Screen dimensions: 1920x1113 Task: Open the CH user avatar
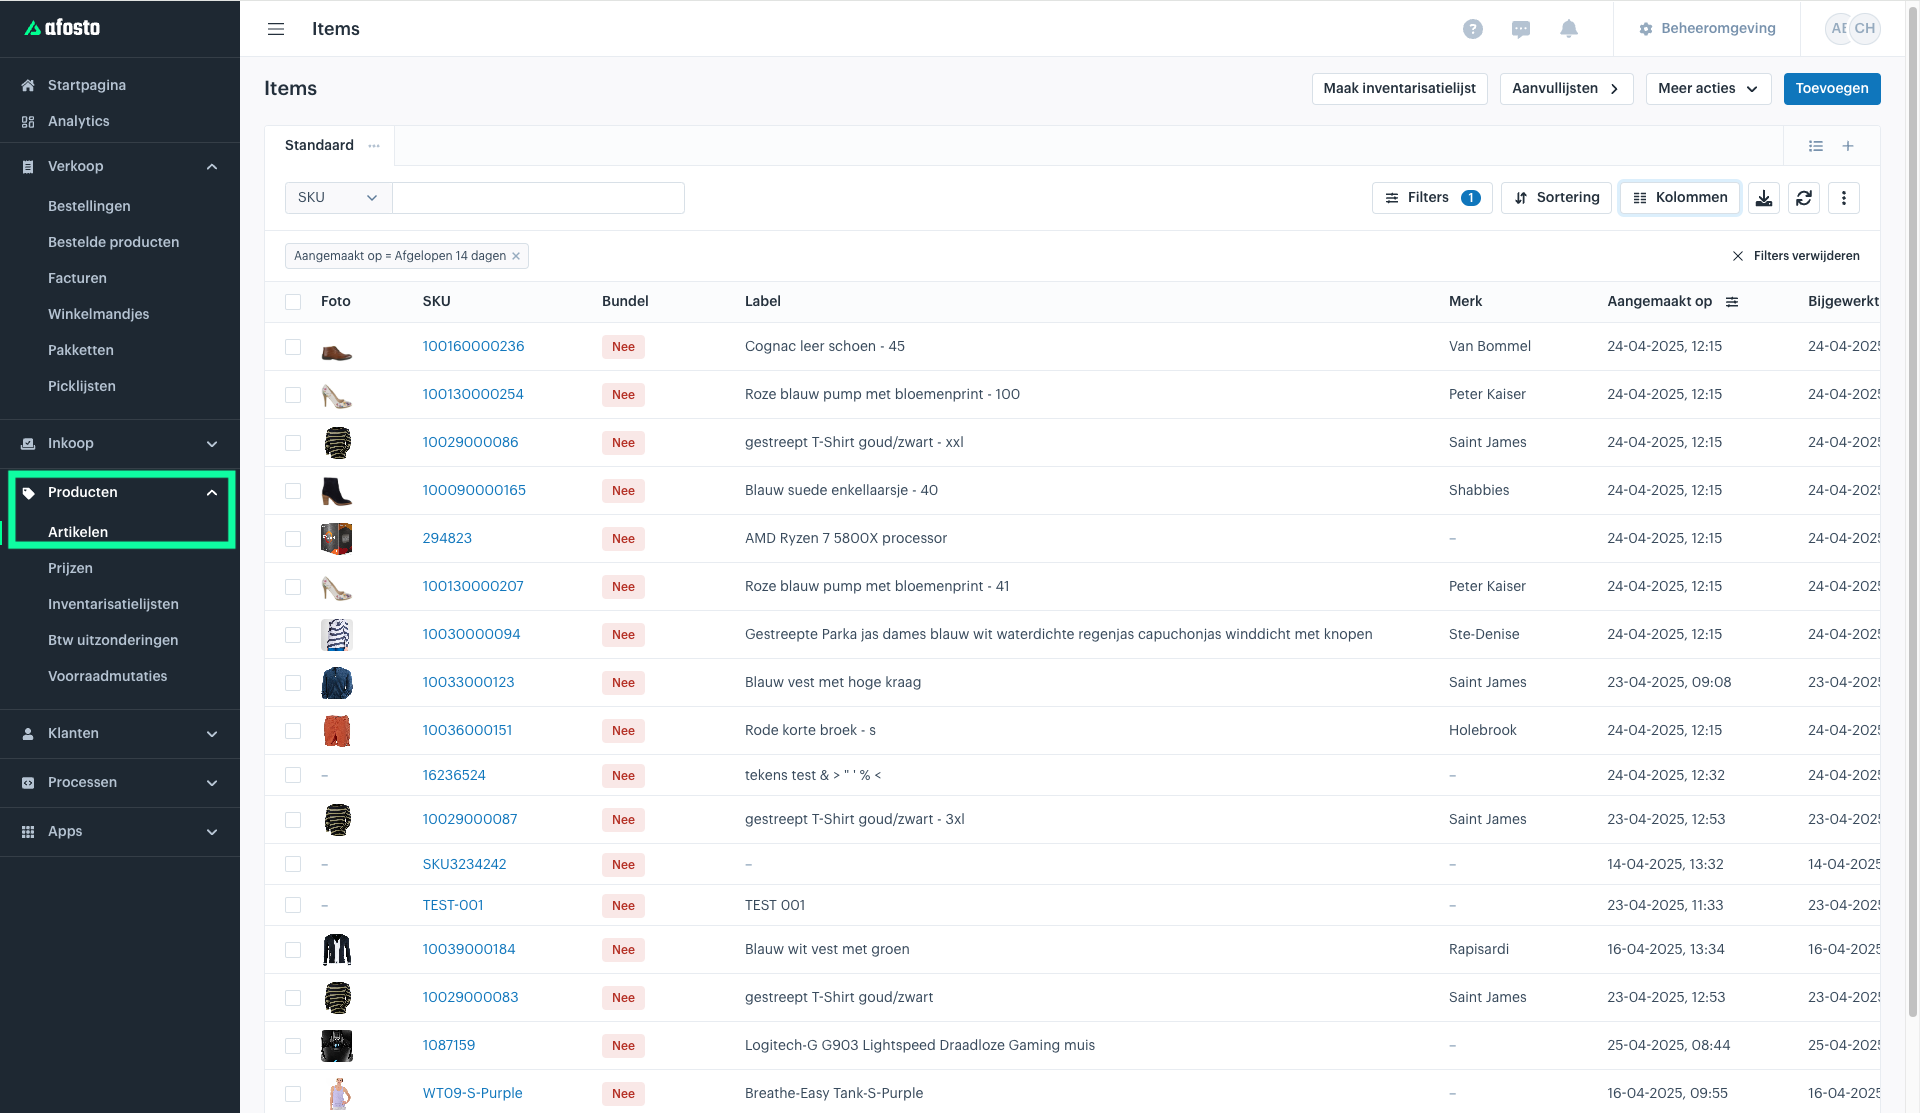point(1865,28)
